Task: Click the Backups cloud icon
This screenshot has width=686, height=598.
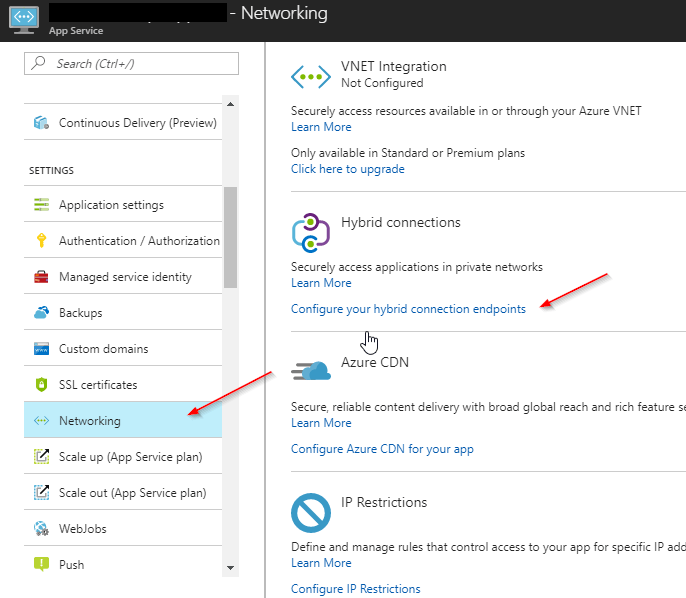Action: (41, 312)
